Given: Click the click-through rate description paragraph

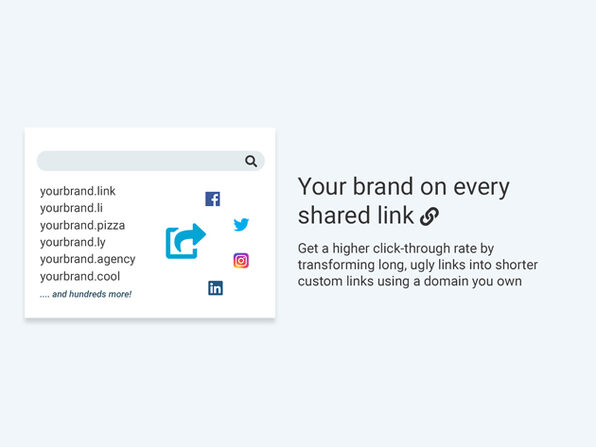Looking at the screenshot, I should (x=418, y=265).
